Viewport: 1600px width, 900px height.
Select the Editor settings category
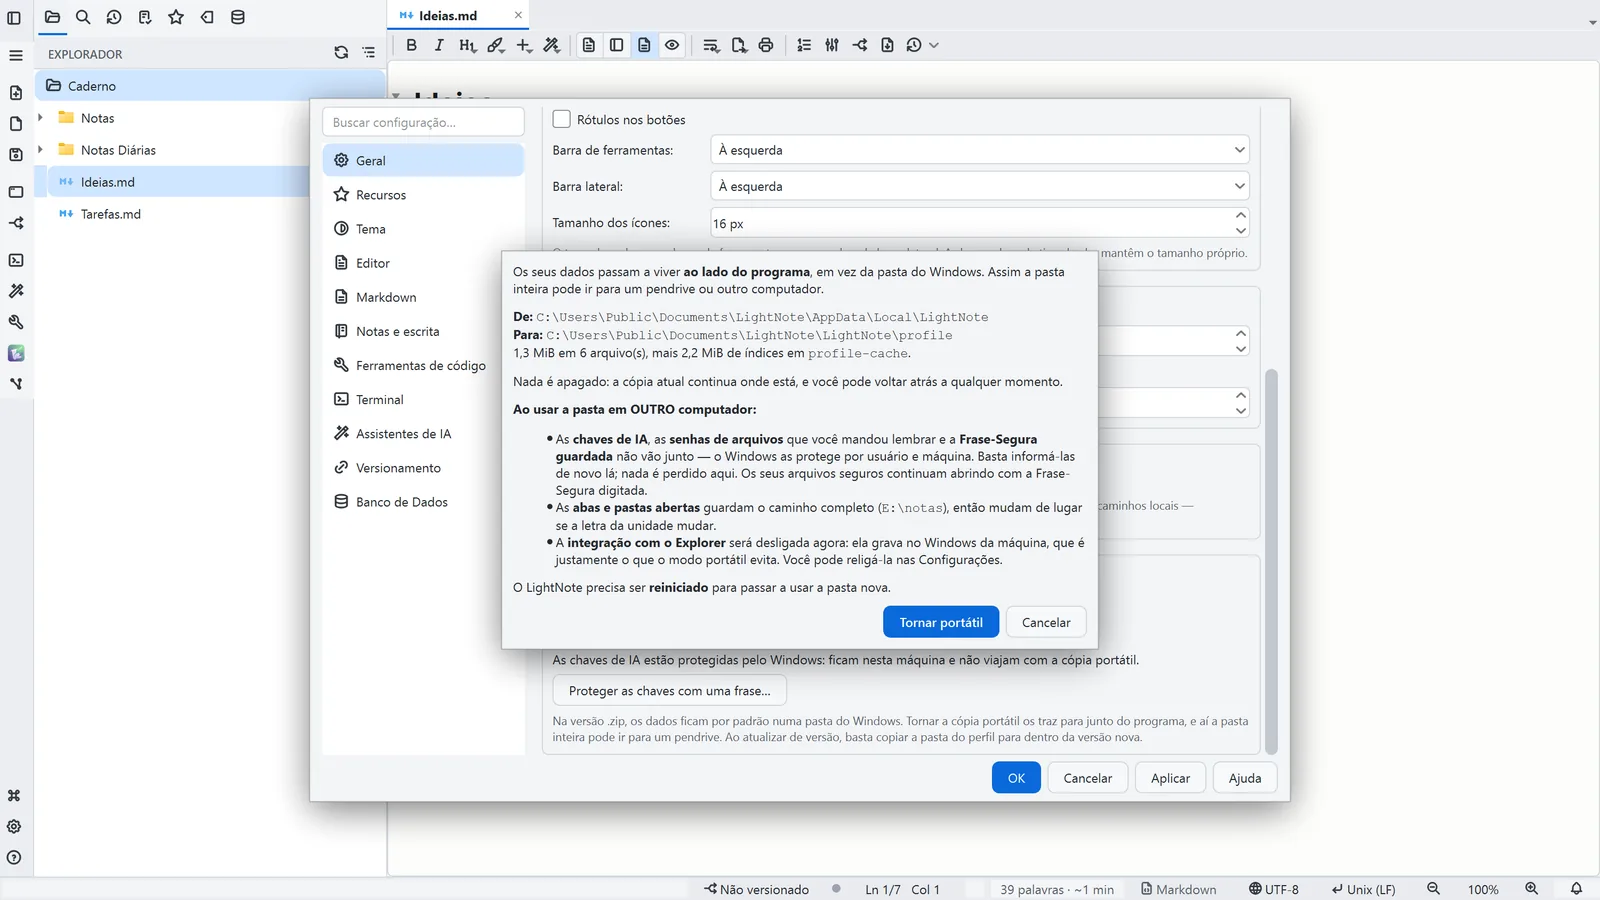(x=423, y=263)
